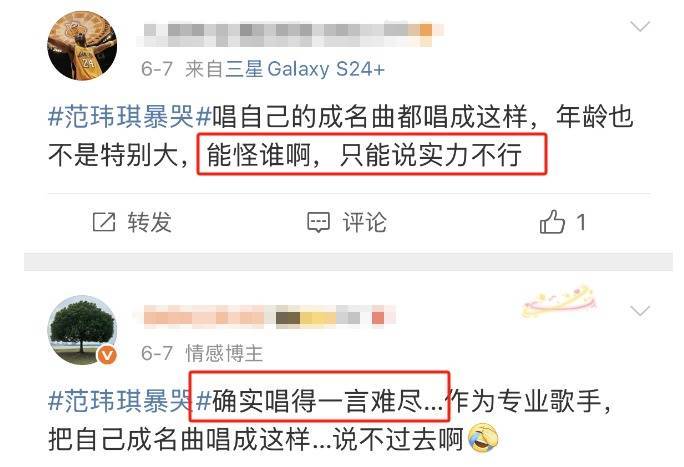
Task: Click the highlighted text 能怪谁啊，只能说实力不行
Action: click(364, 155)
